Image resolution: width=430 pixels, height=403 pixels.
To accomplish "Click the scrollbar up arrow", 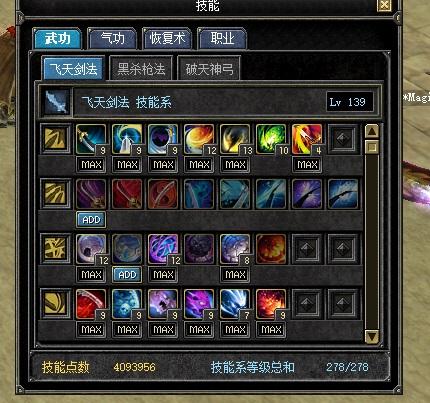I will 372,131.
